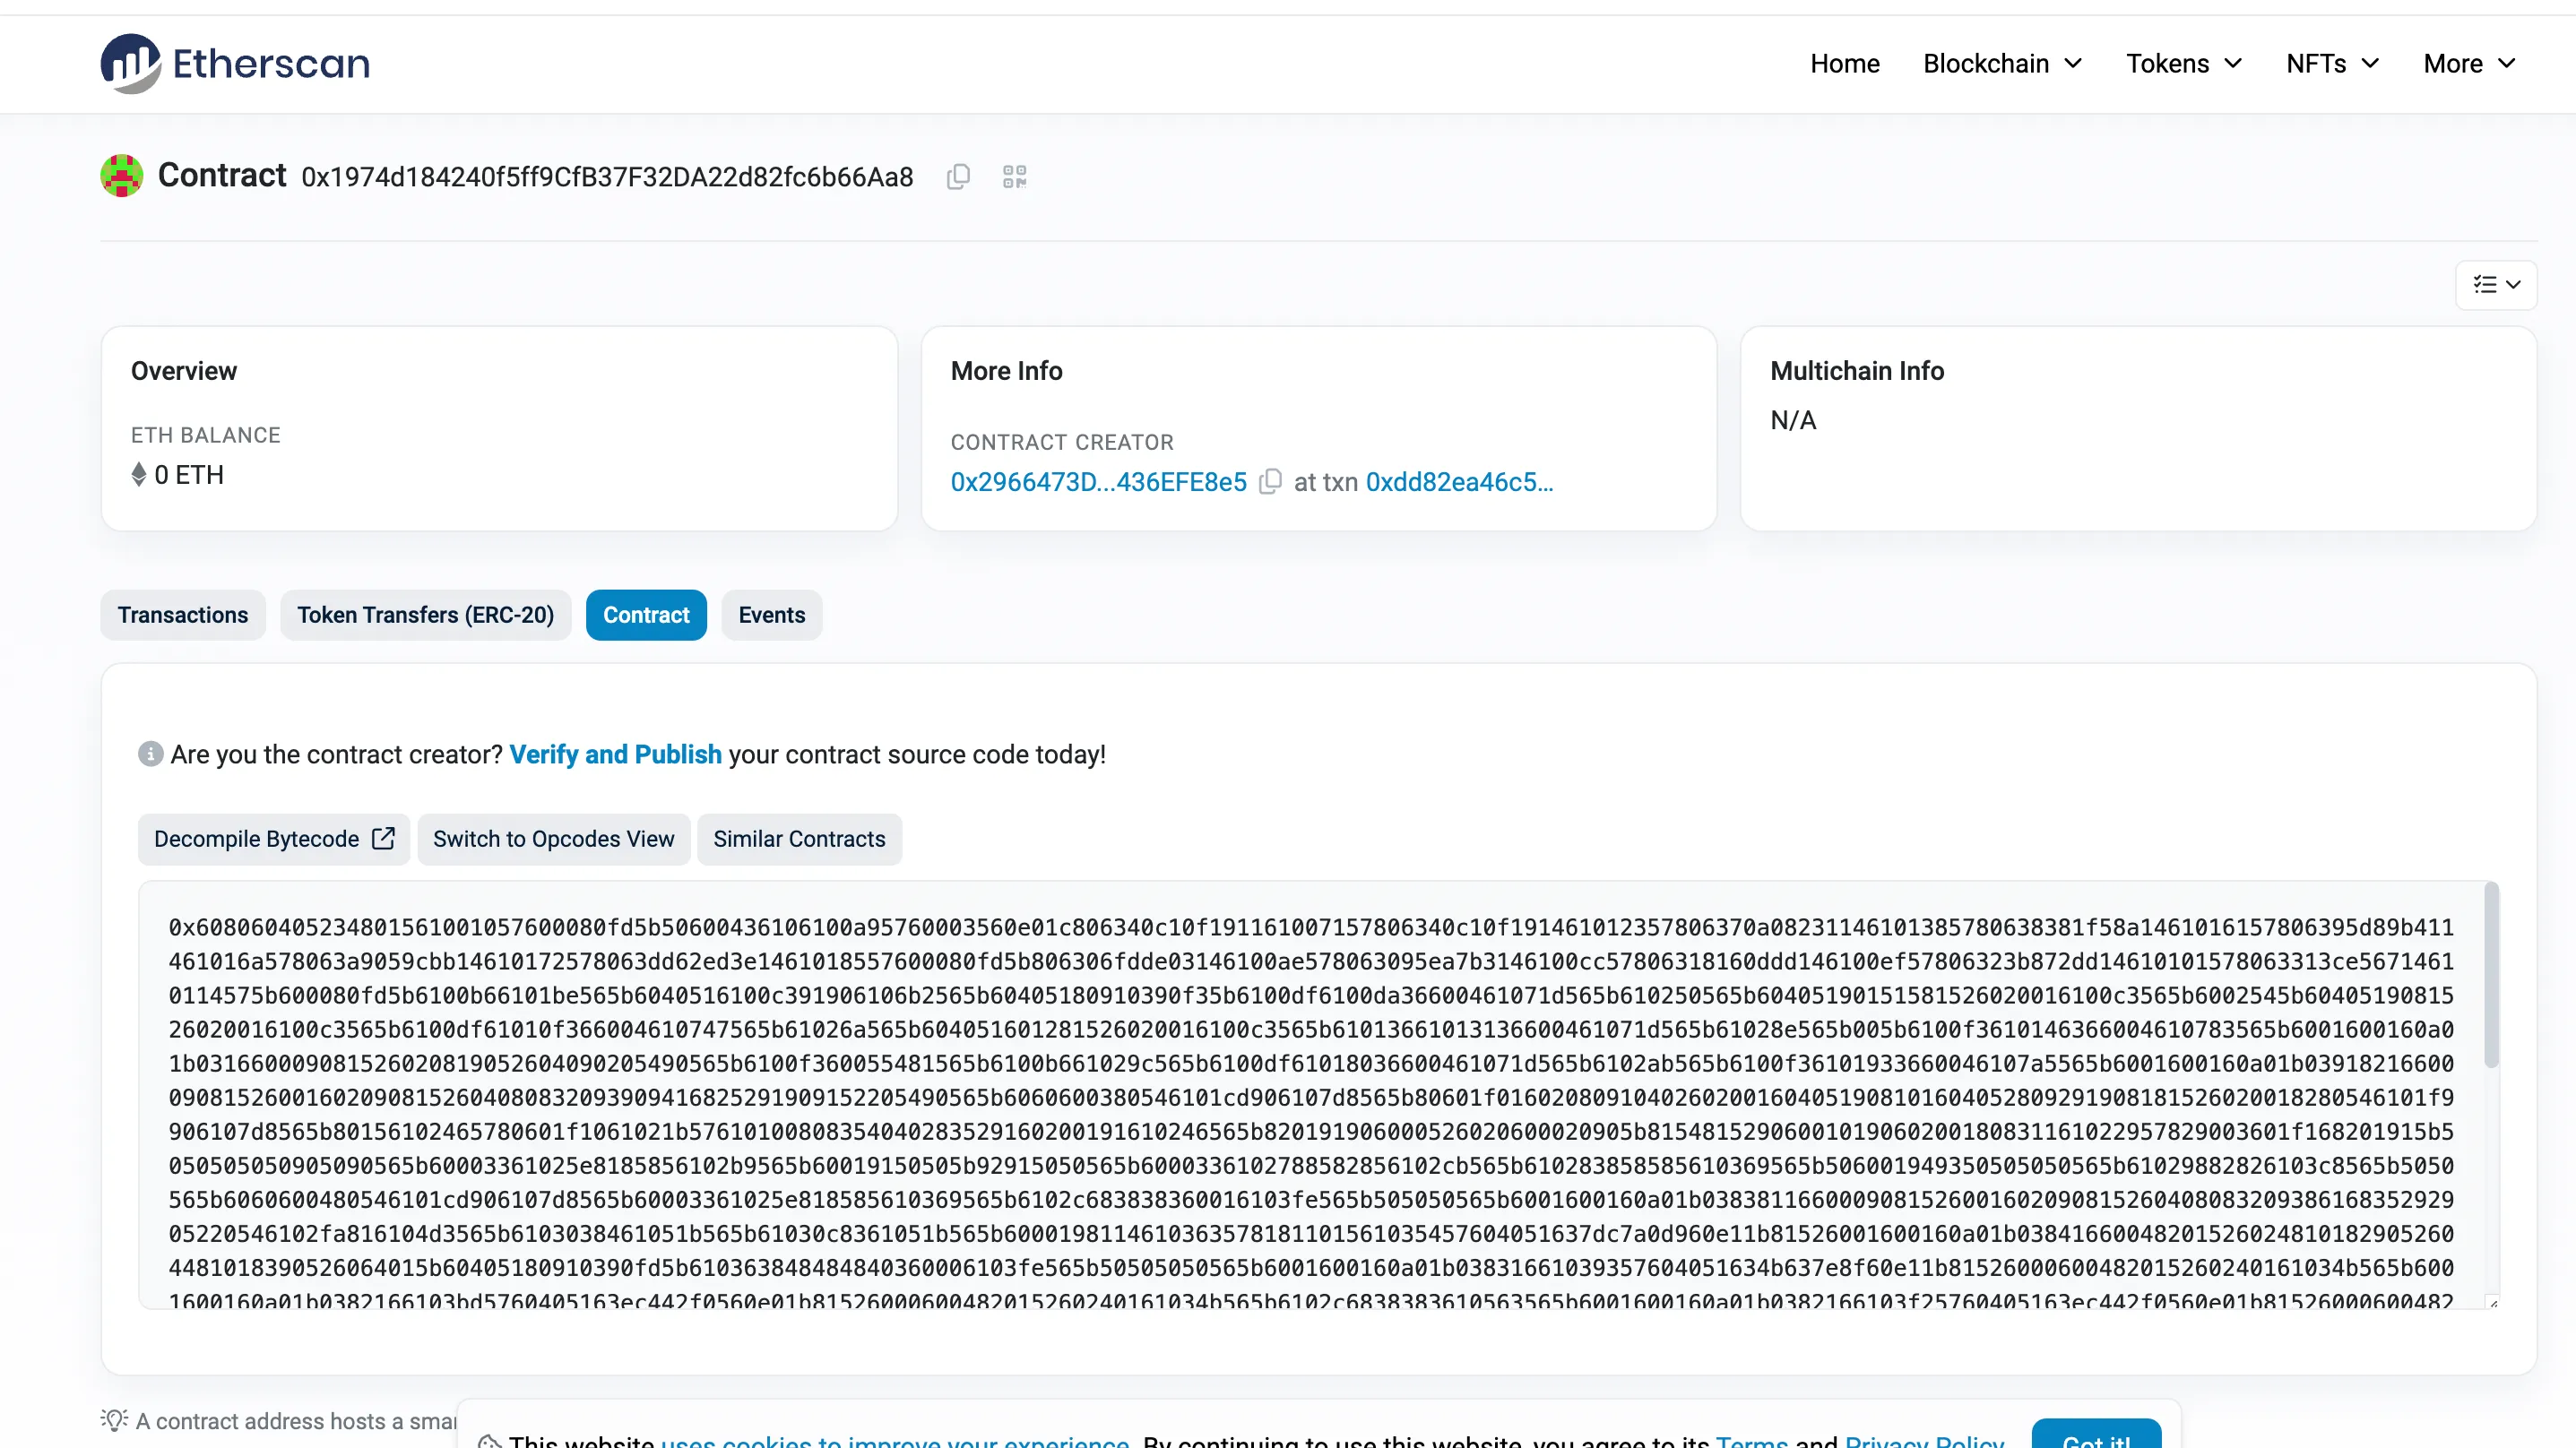Click the info icon beside 'Are you the contract creator'
The width and height of the screenshot is (2576, 1448).
point(150,754)
